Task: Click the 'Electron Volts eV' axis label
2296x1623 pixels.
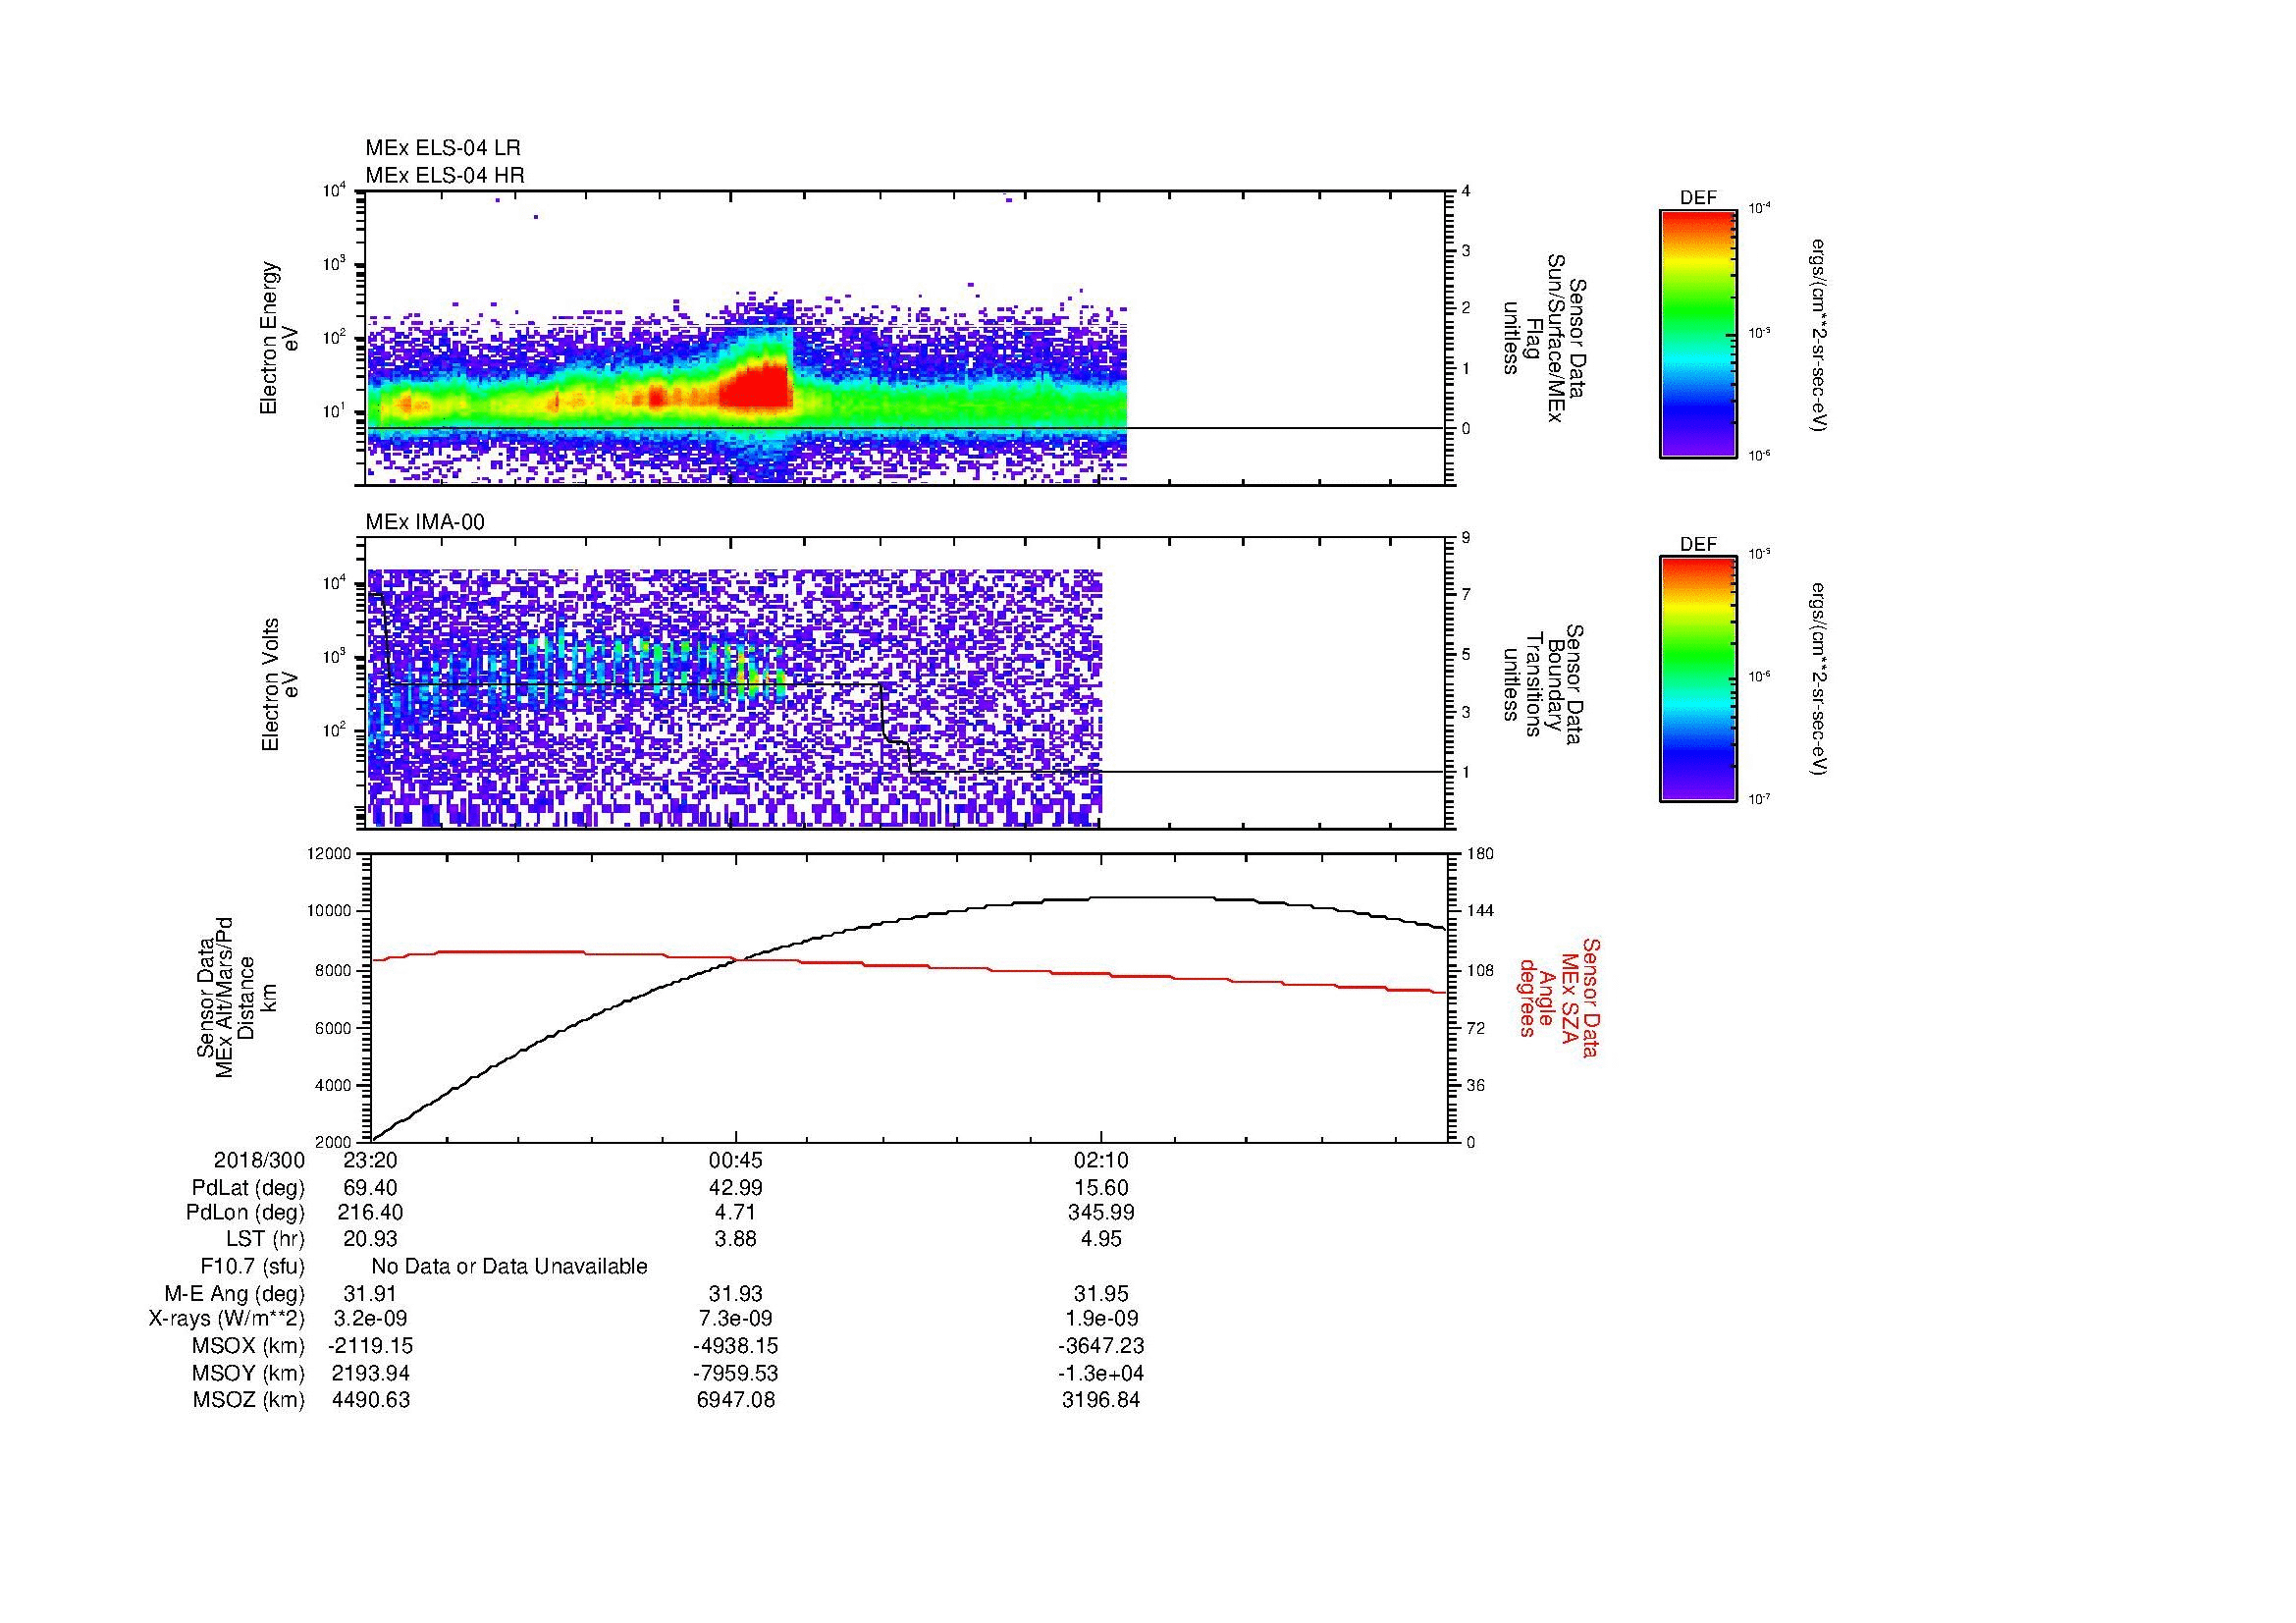Action: click(279, 684)
